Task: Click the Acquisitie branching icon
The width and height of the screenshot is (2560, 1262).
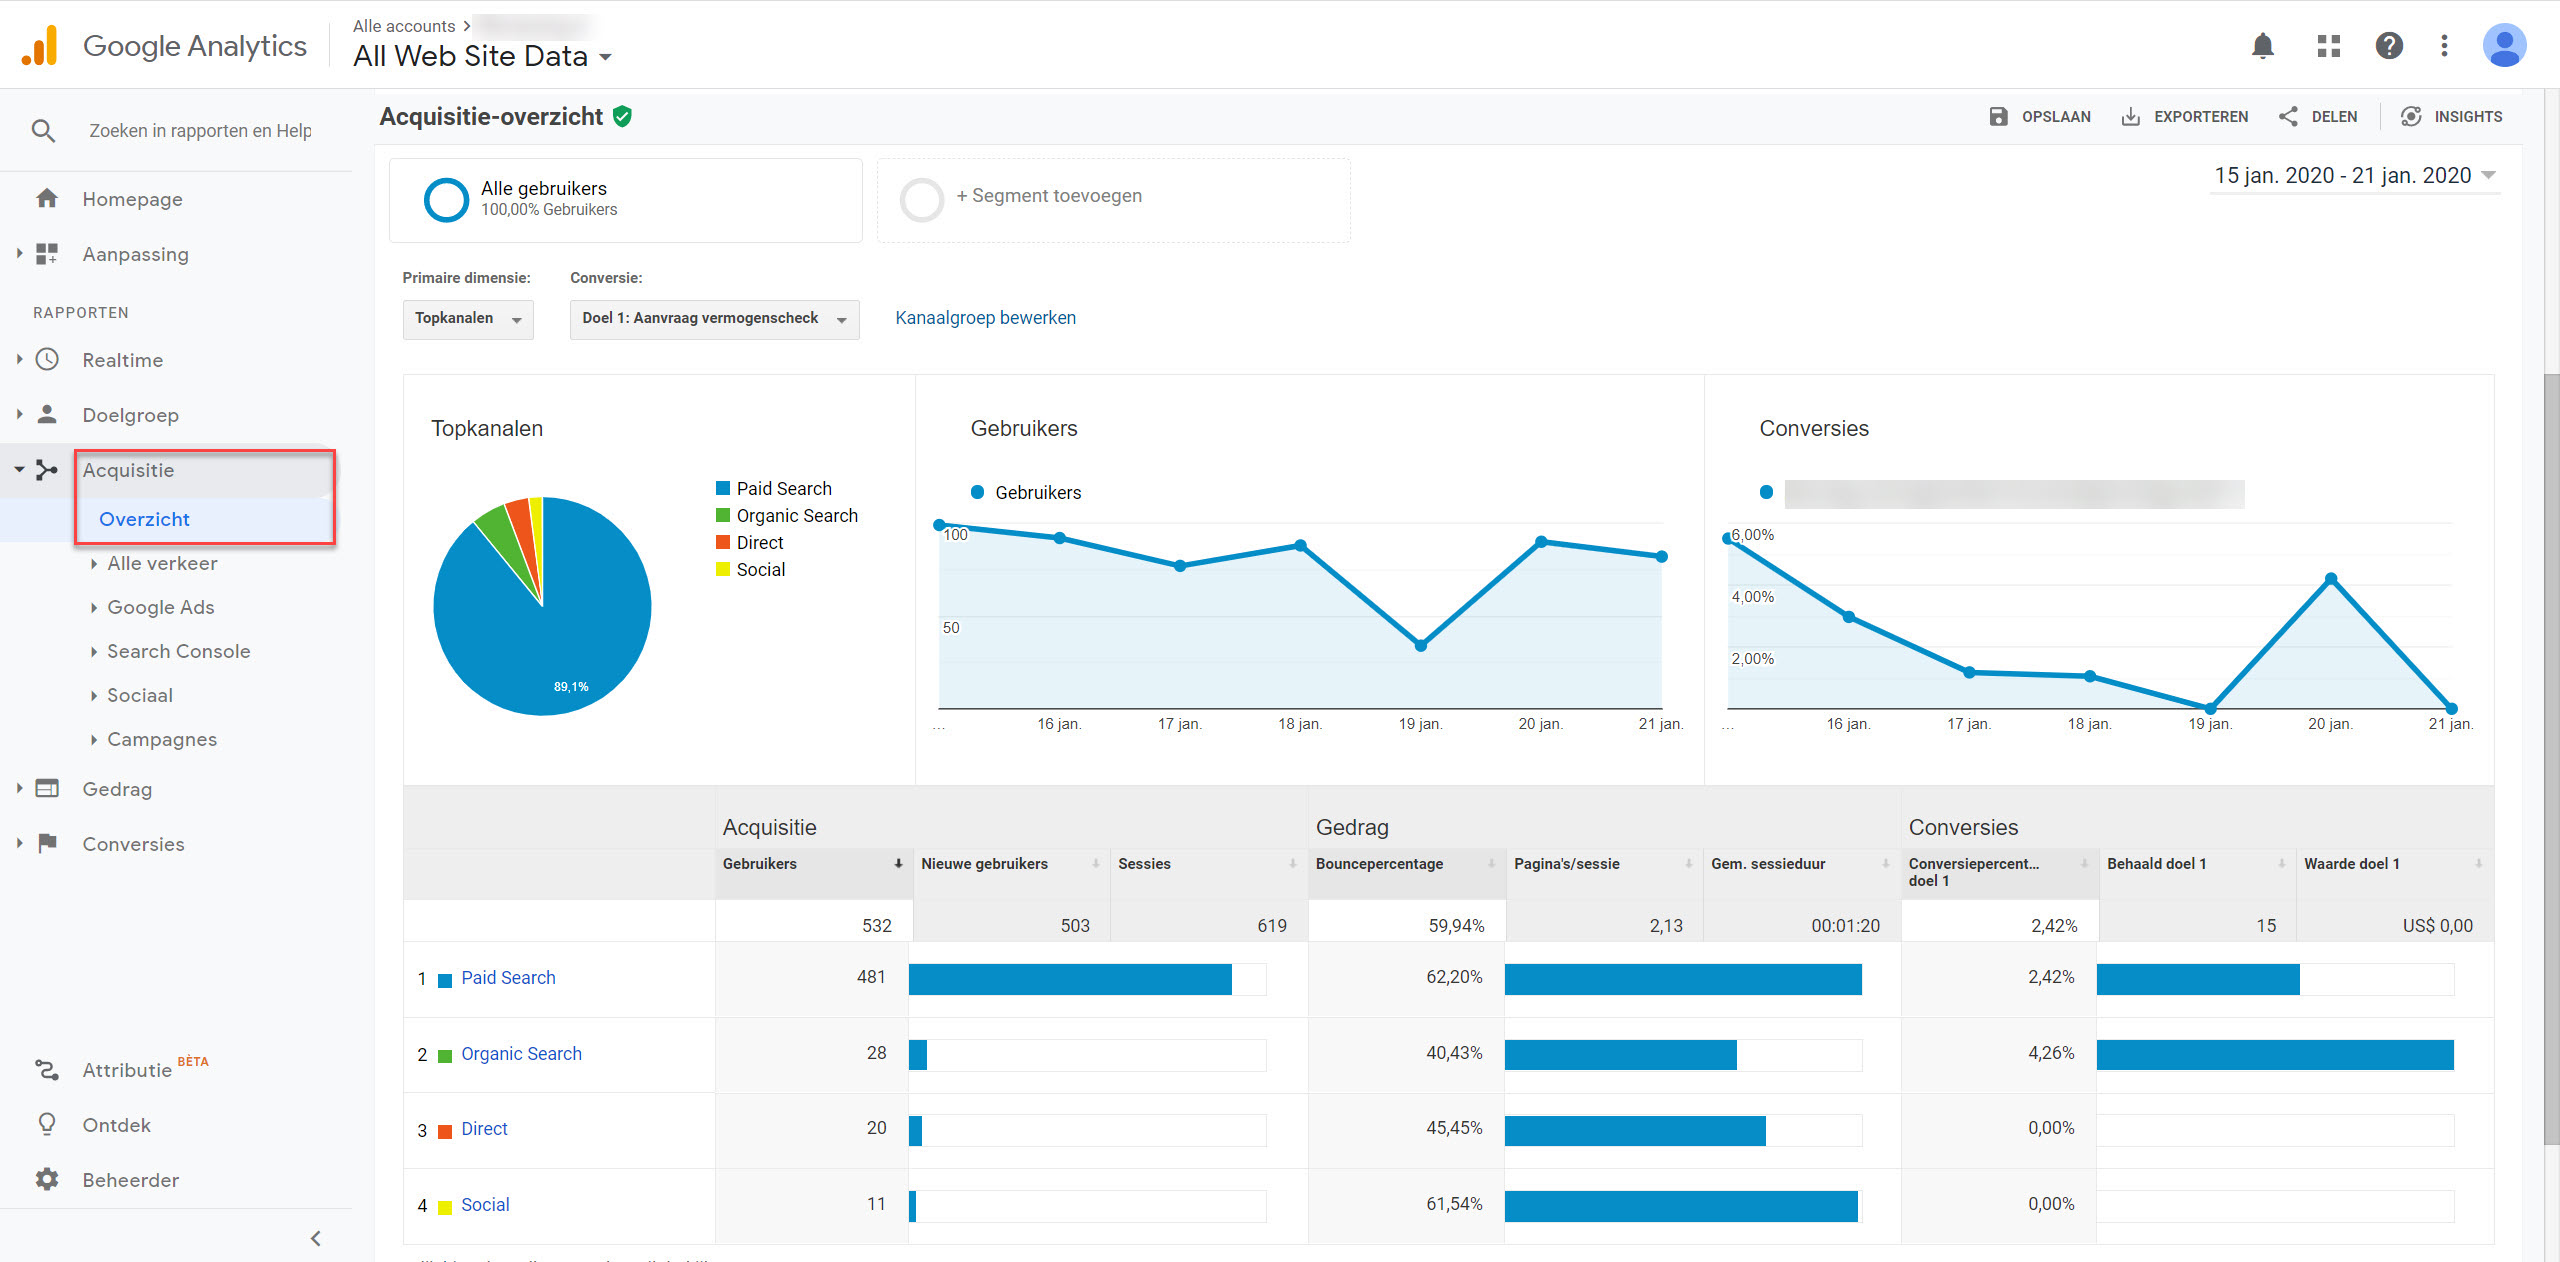Action: tap(47, 470)
